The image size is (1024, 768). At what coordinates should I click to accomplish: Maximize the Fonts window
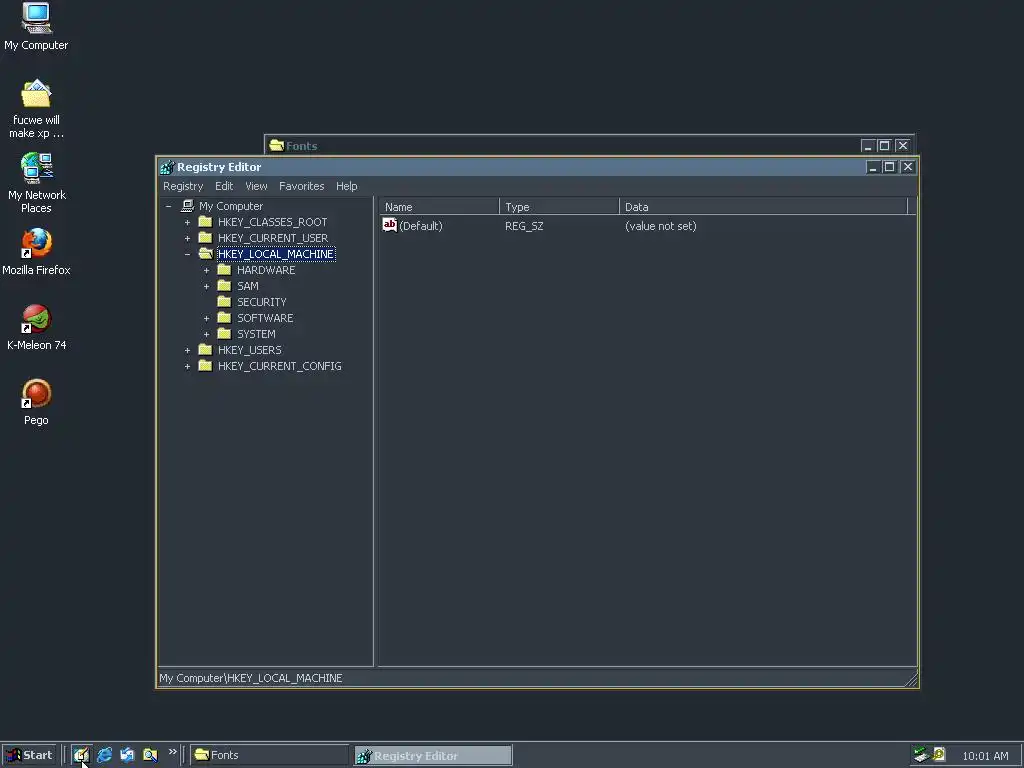click(x=884, y=146)
